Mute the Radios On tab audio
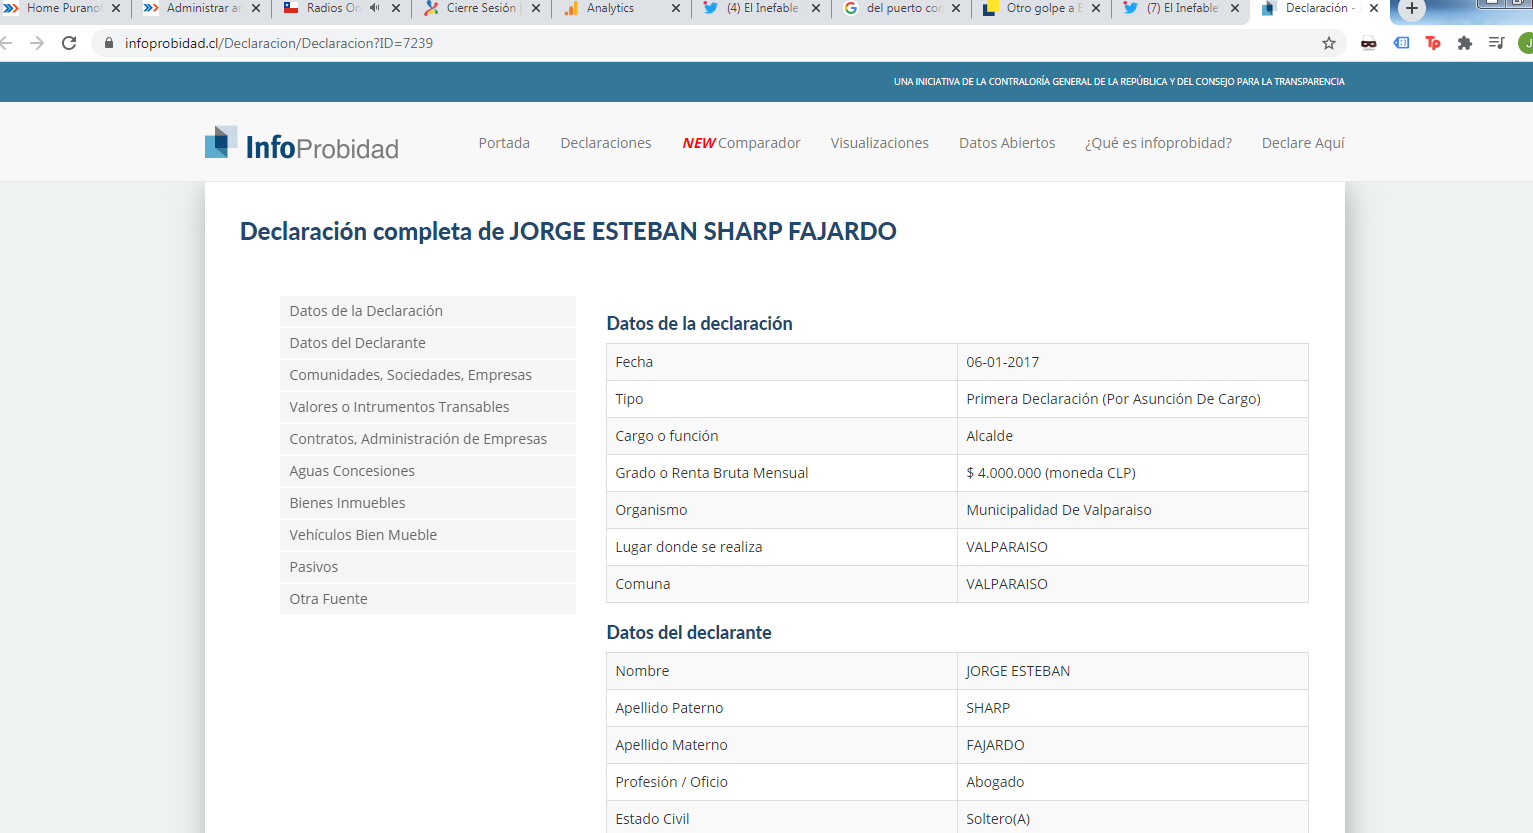1533x833 pixels. coord(375,8)
